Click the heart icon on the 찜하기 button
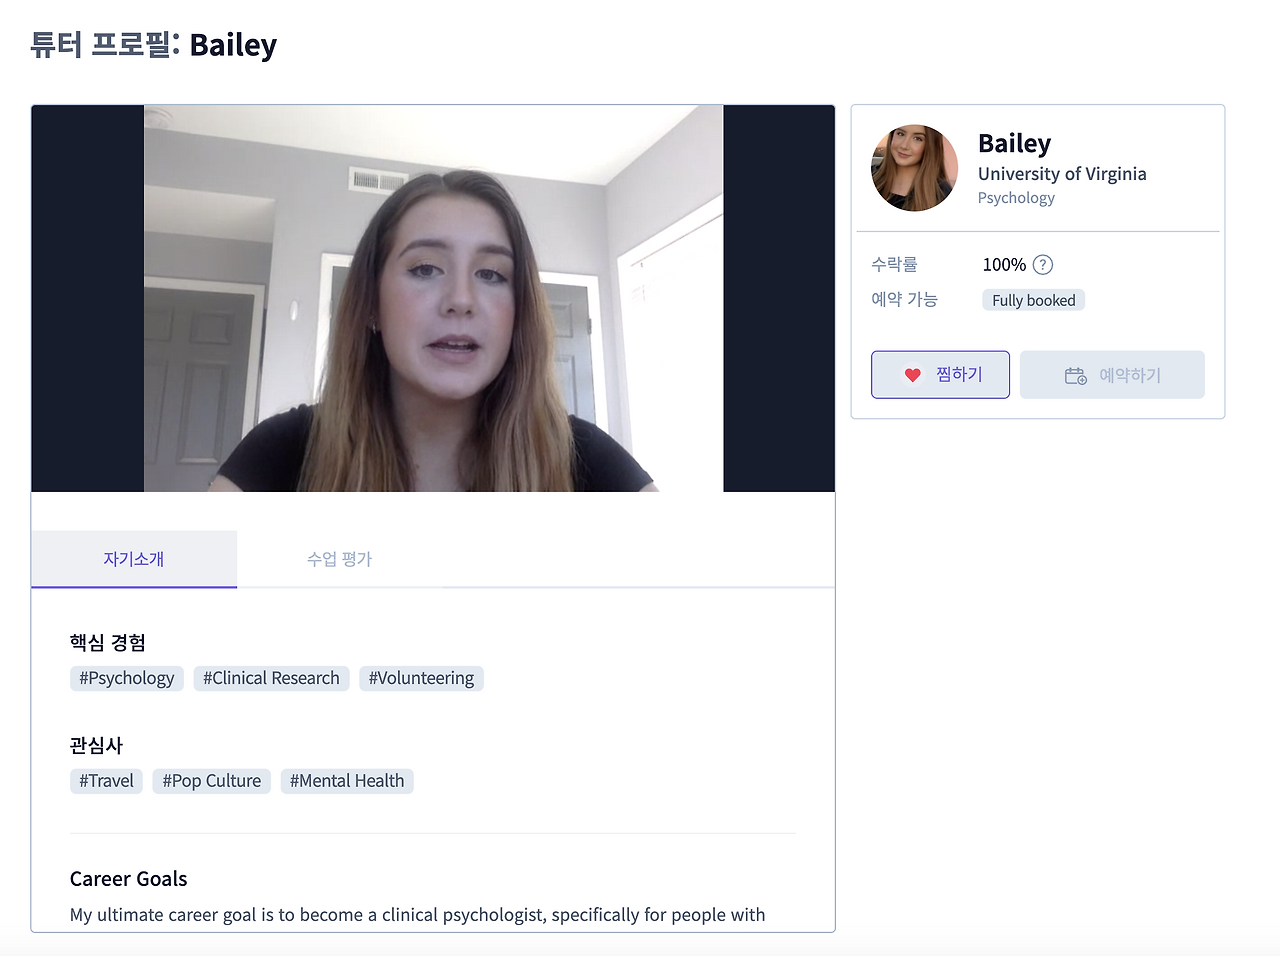Image resolution: width=1280 pixels, height=956 pixels. click(912, 375)
